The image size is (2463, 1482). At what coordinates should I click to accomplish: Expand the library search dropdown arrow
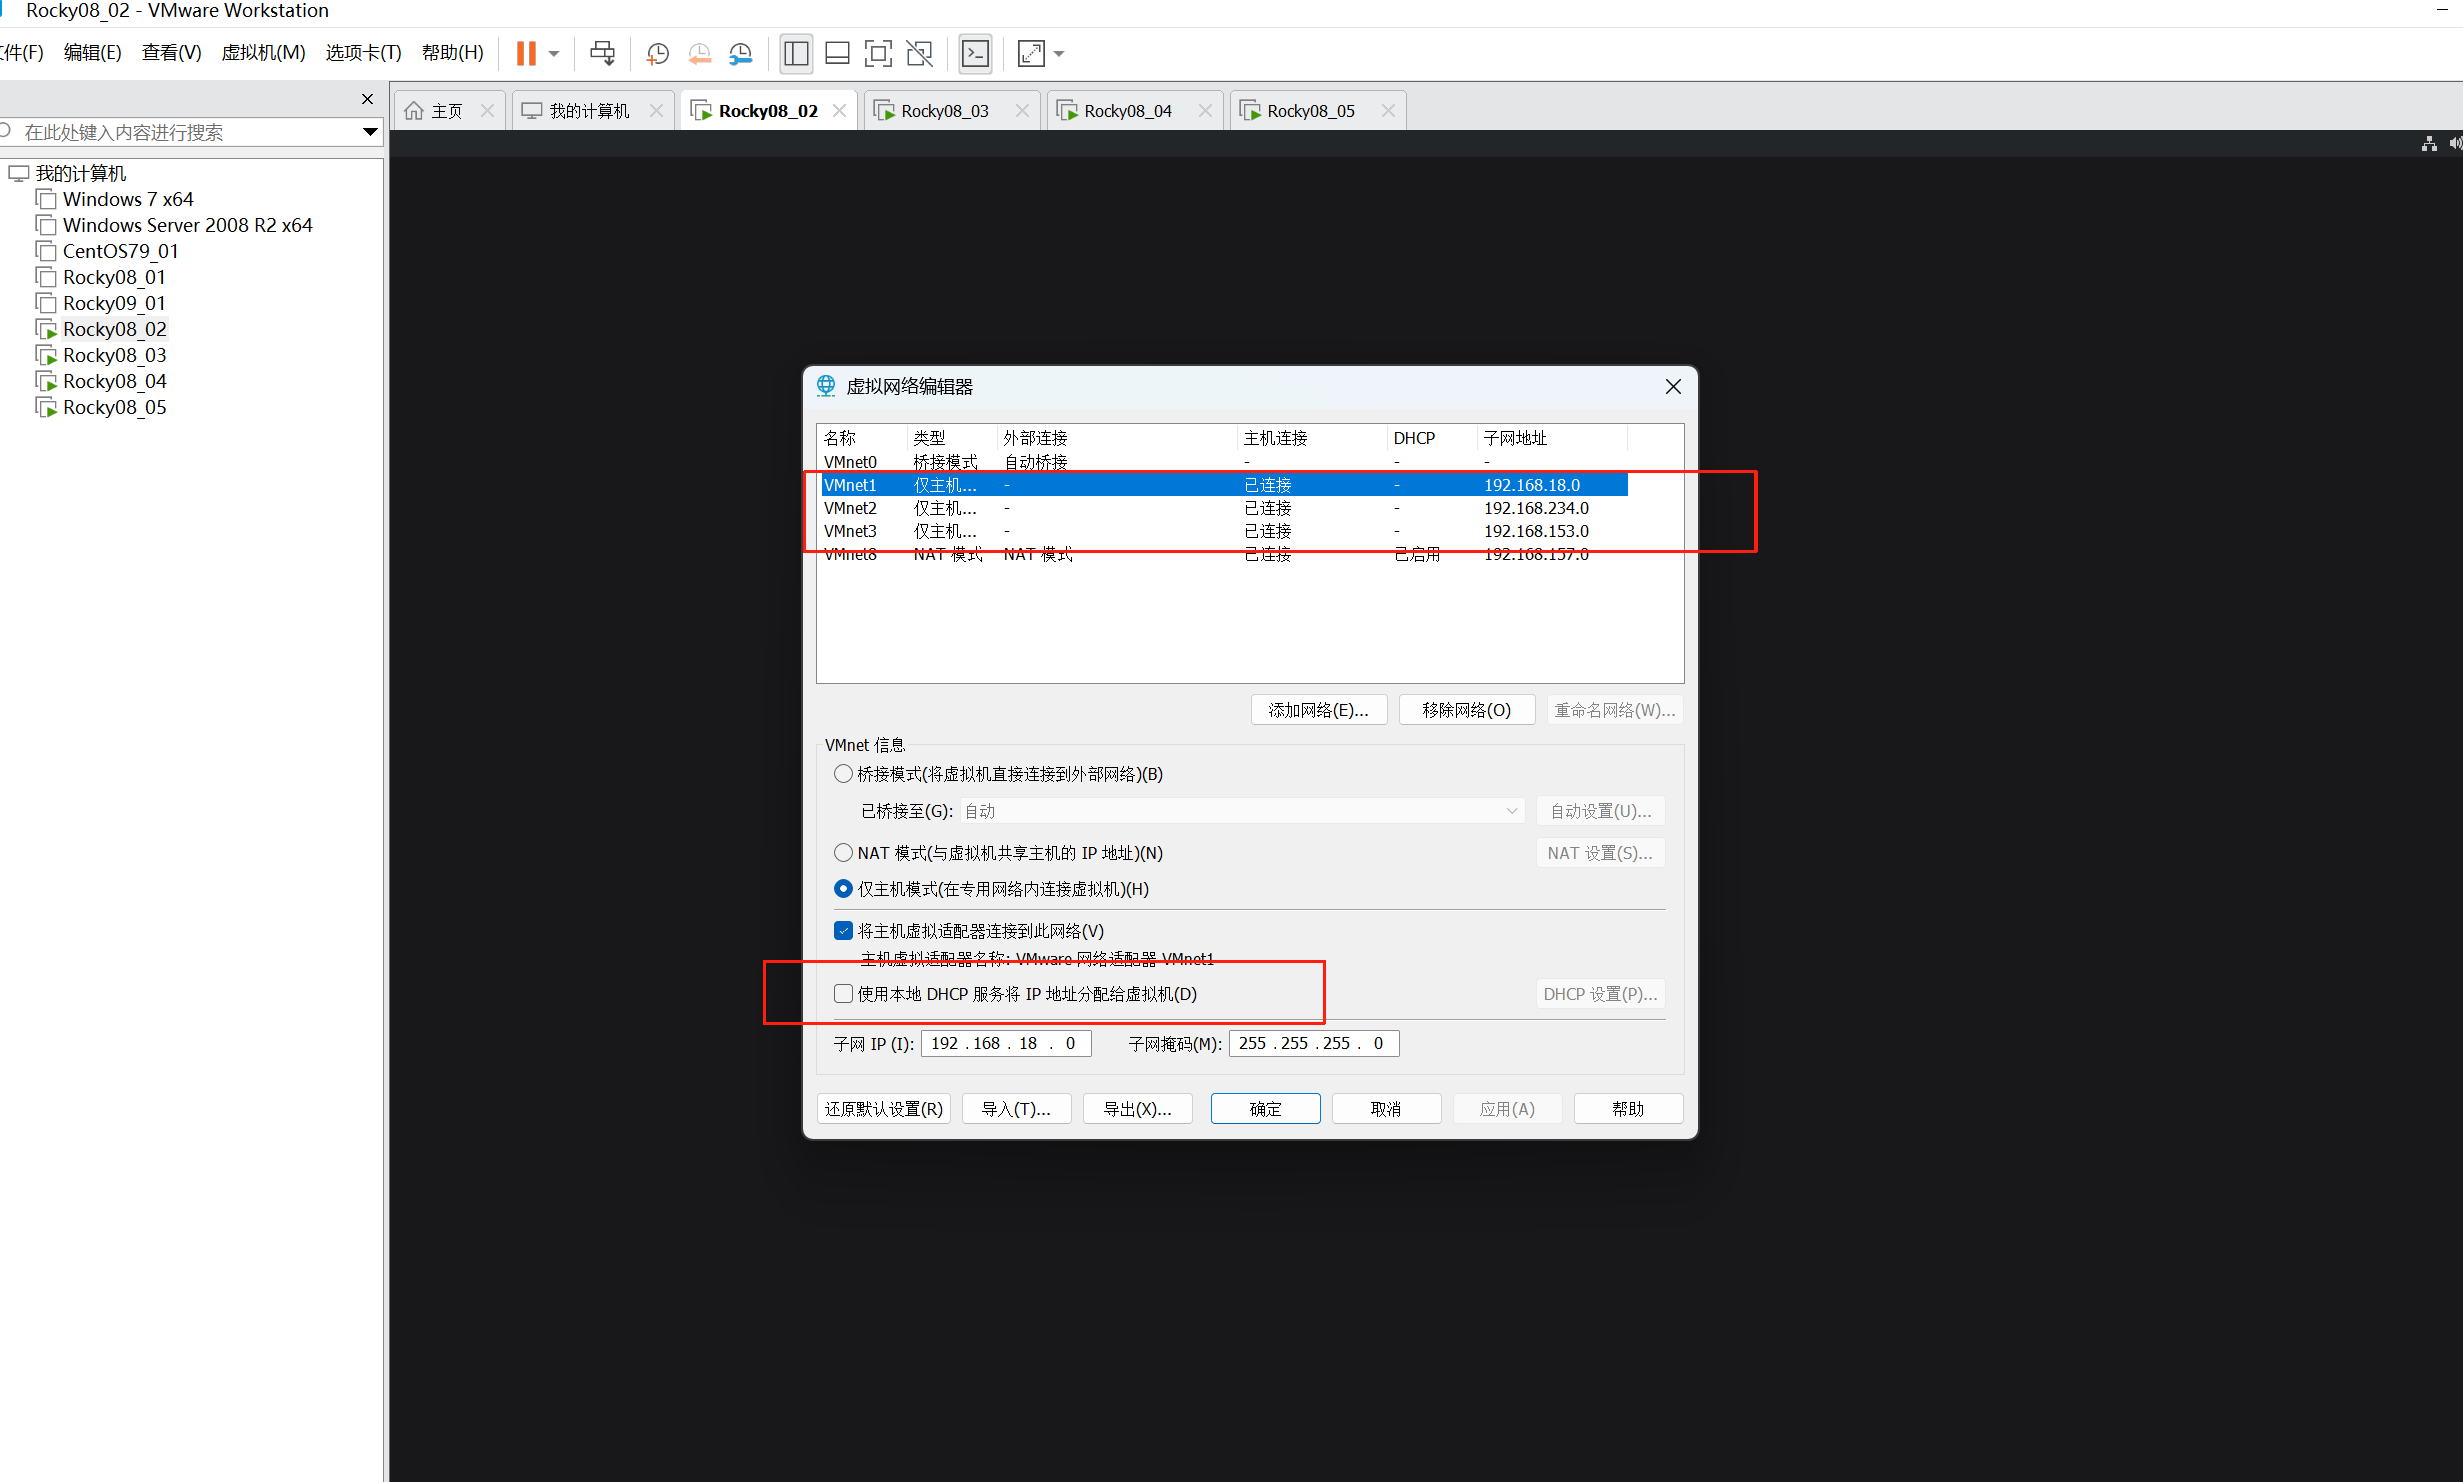click(370, 132)
